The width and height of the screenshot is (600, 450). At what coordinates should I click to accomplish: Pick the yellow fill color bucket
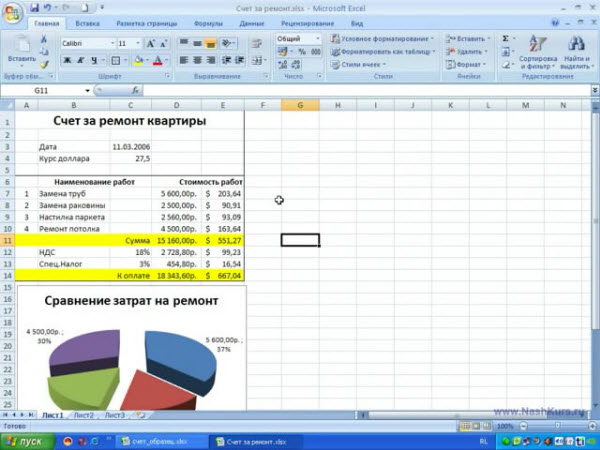pyautogui.click(x=138, y=60)
